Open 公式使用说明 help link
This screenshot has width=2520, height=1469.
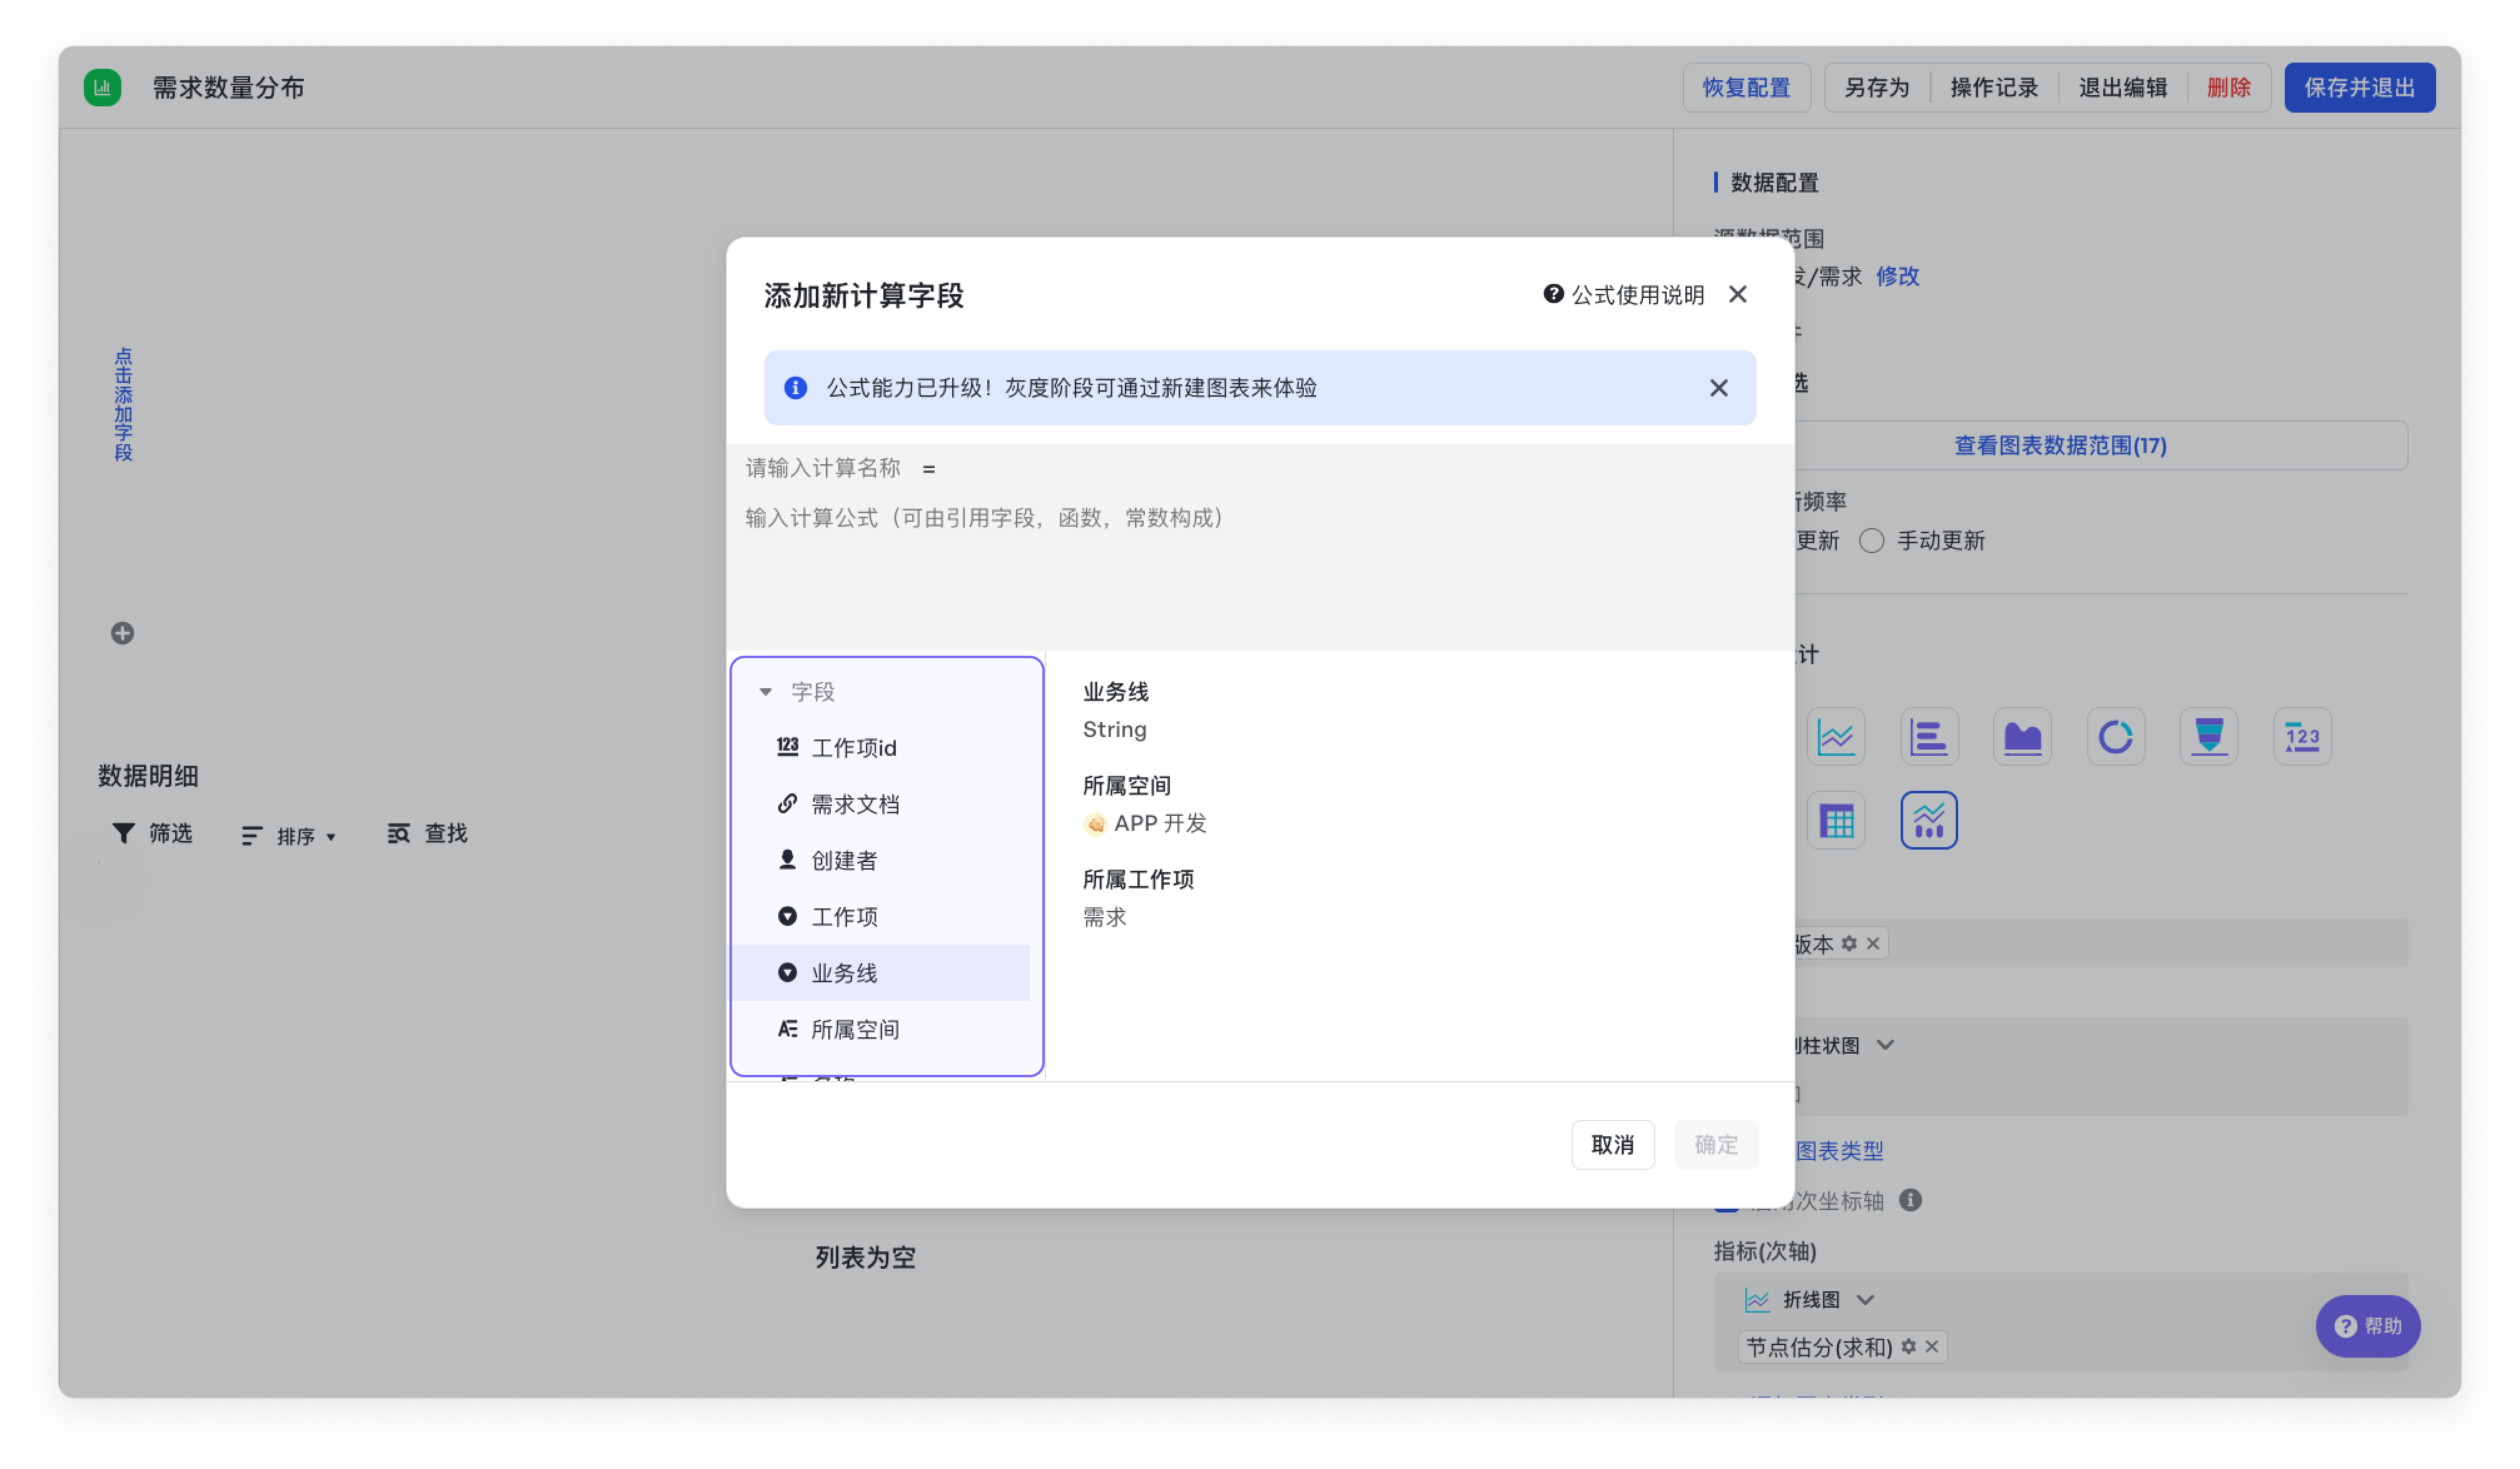pos(1624,295)
